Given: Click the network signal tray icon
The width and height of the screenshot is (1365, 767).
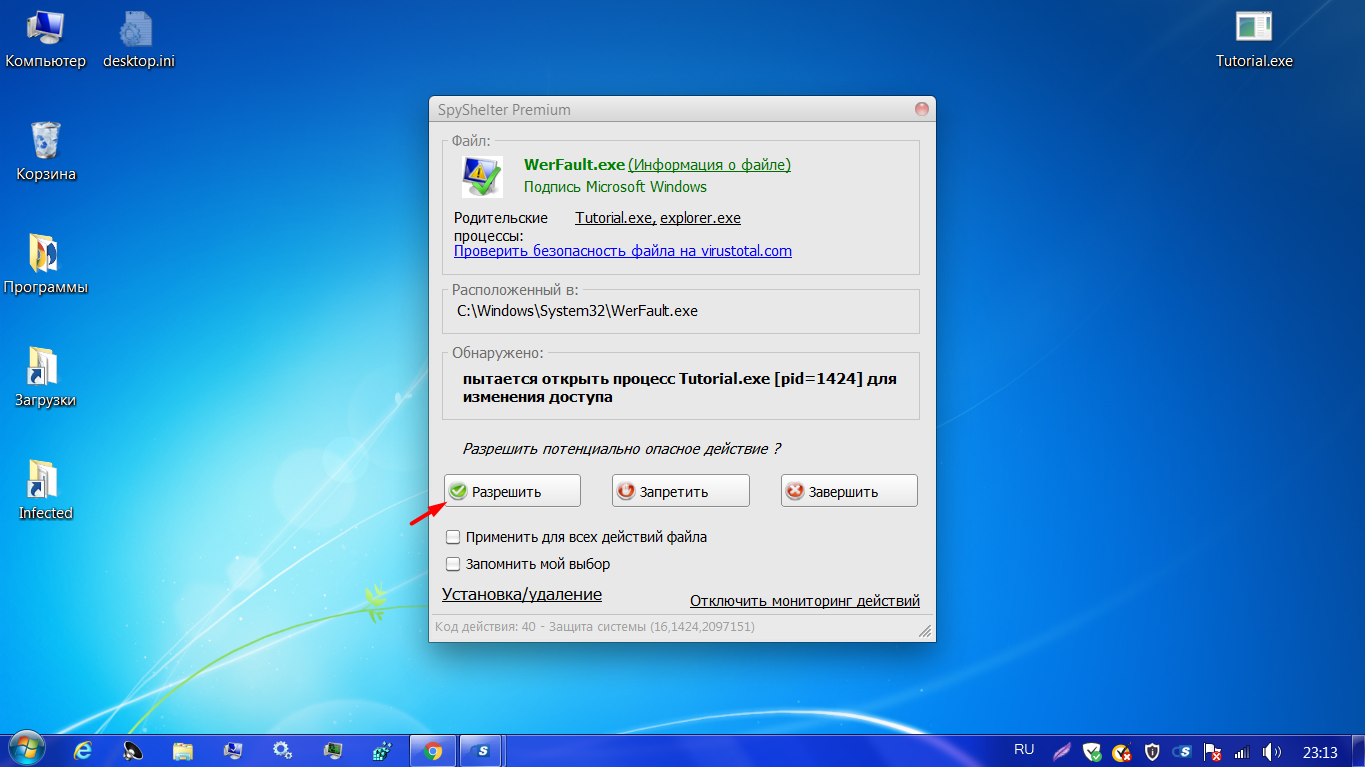Looking at the screenshot, I should [1242, 751].
